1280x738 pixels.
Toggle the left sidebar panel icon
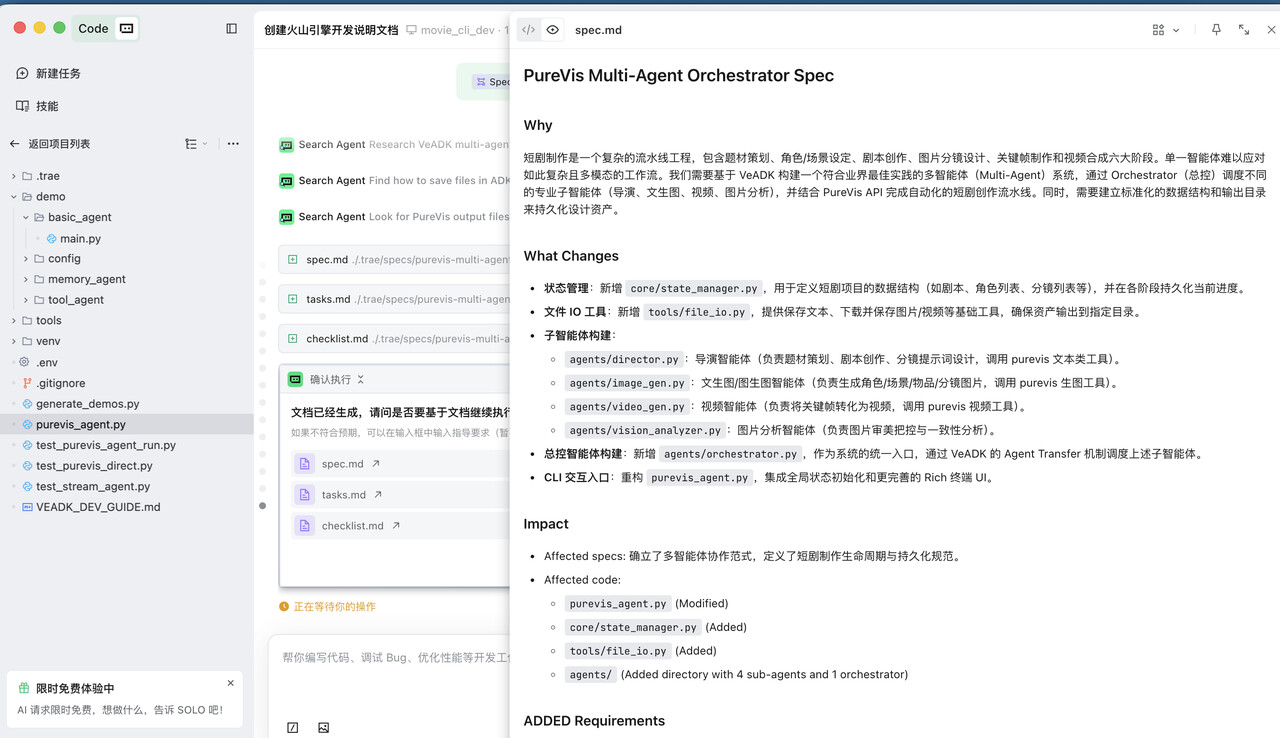(232, 29)
